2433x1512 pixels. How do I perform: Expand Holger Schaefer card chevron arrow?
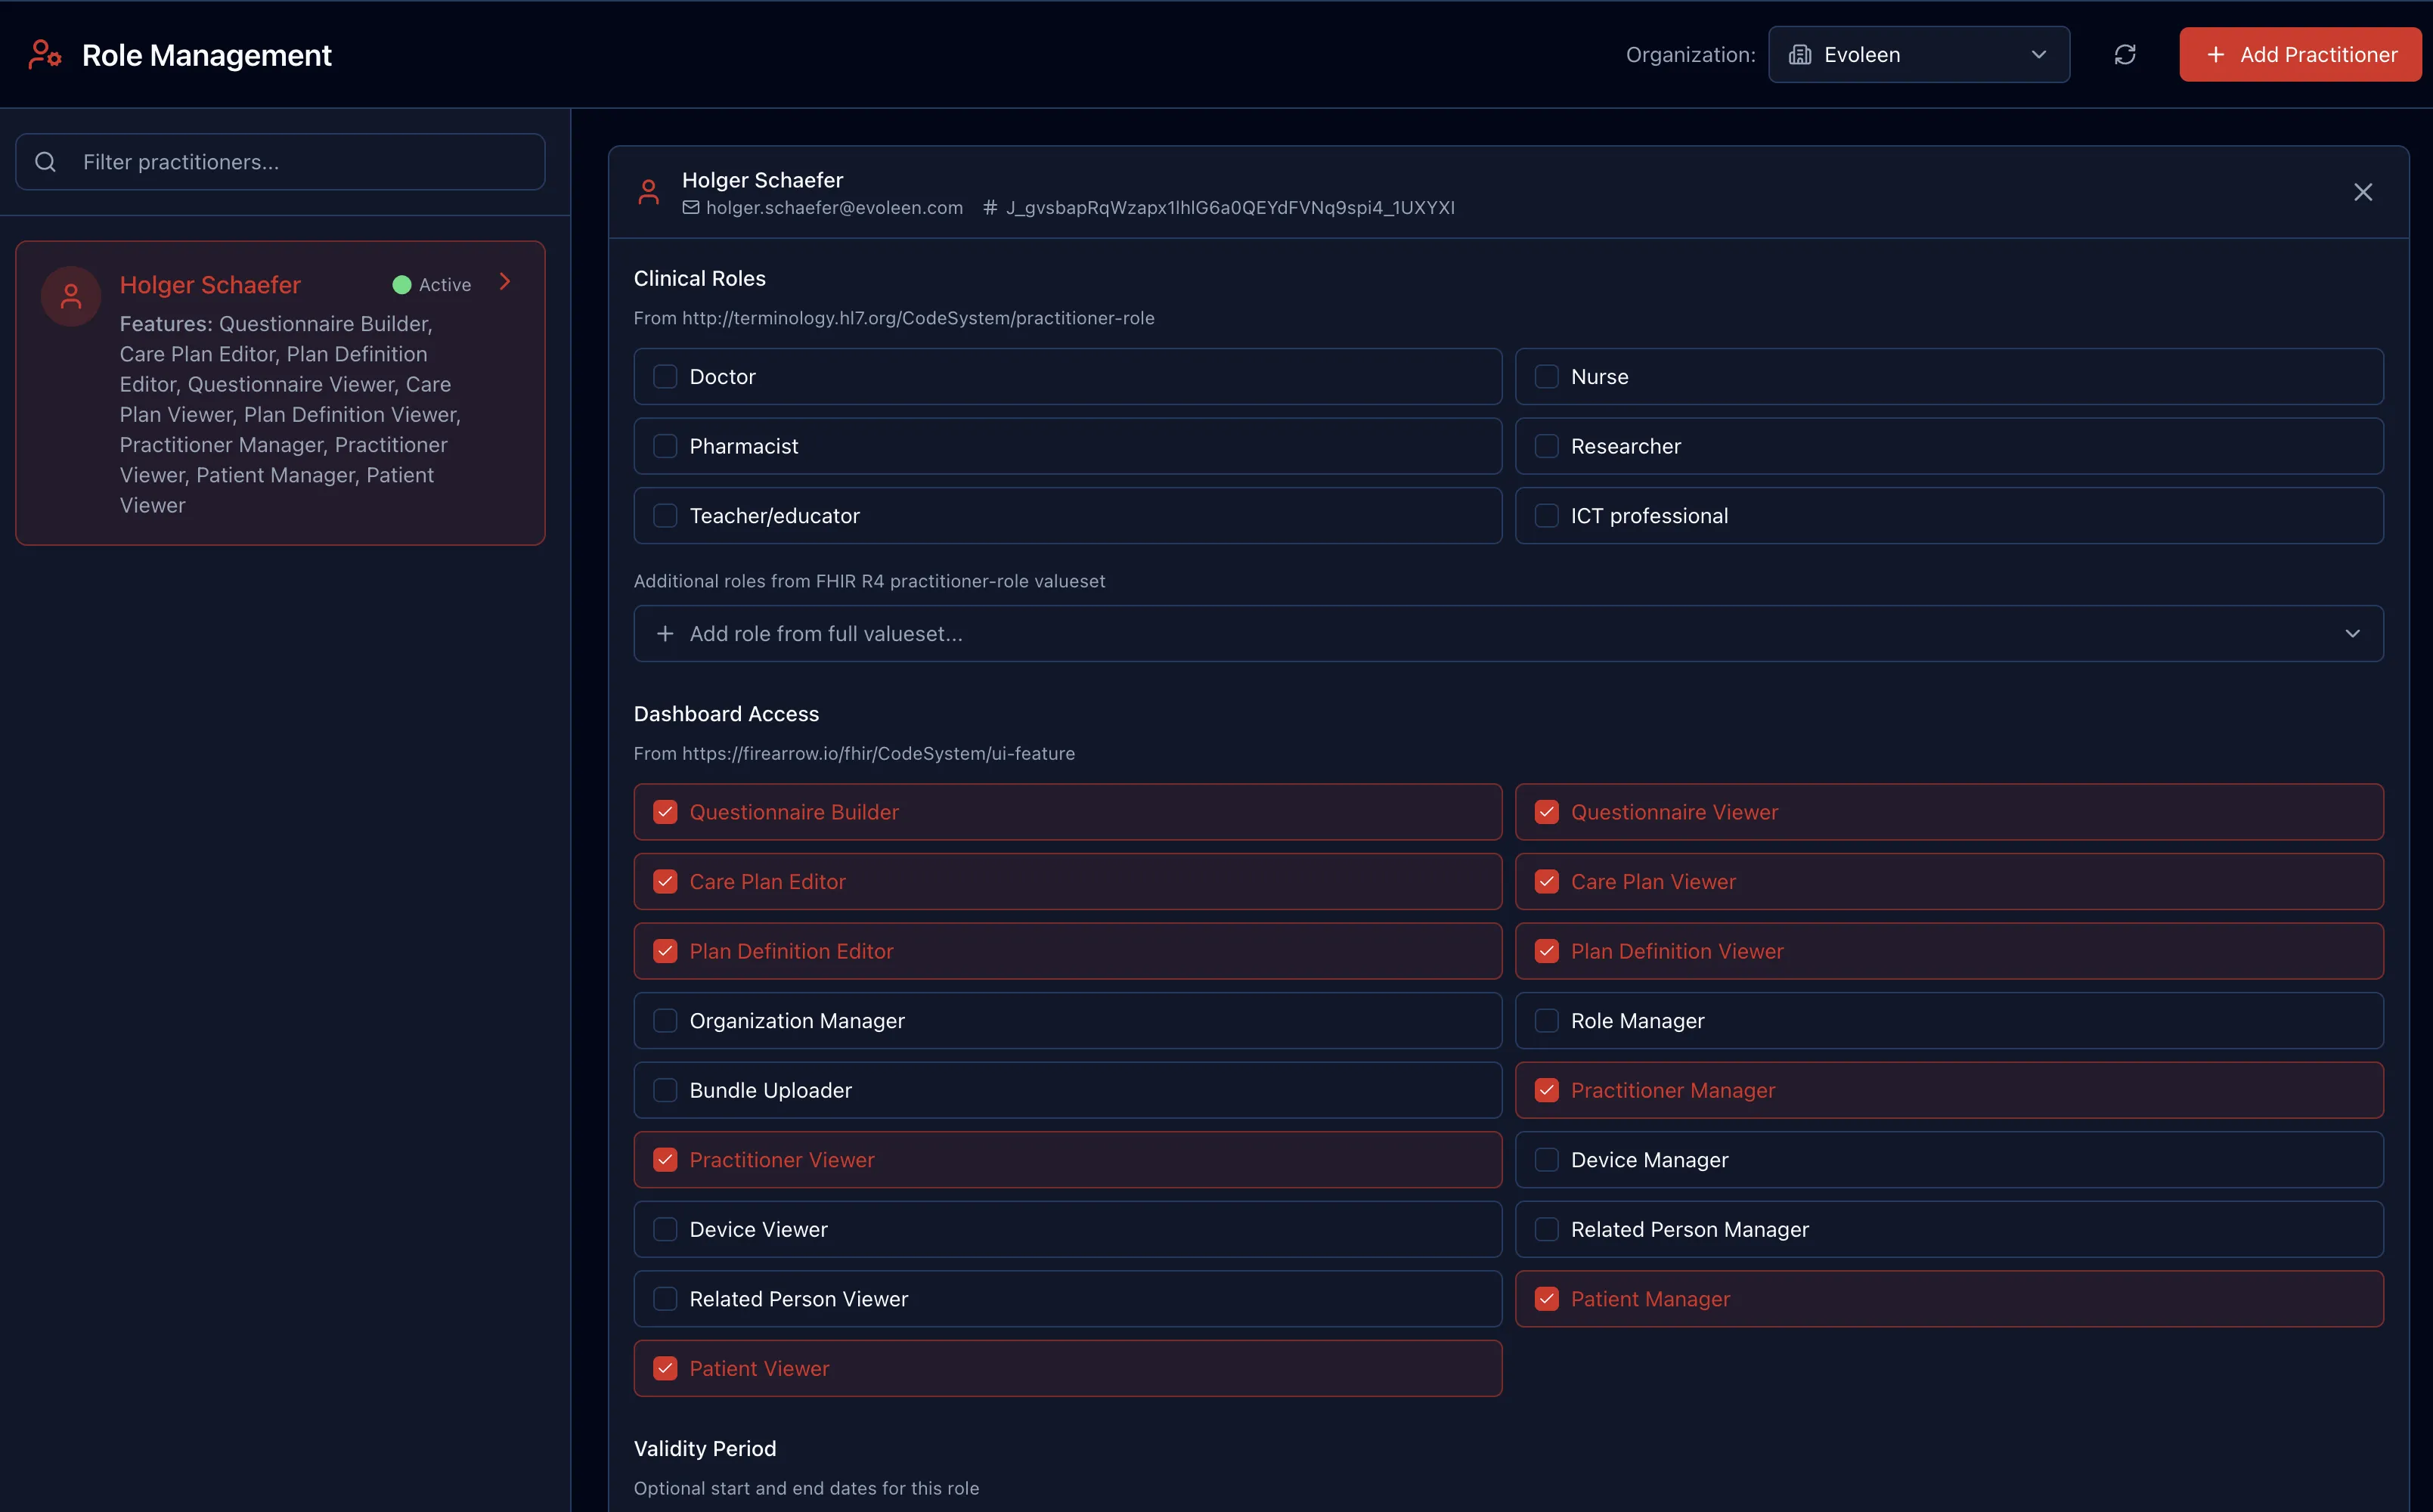[505, 282]
